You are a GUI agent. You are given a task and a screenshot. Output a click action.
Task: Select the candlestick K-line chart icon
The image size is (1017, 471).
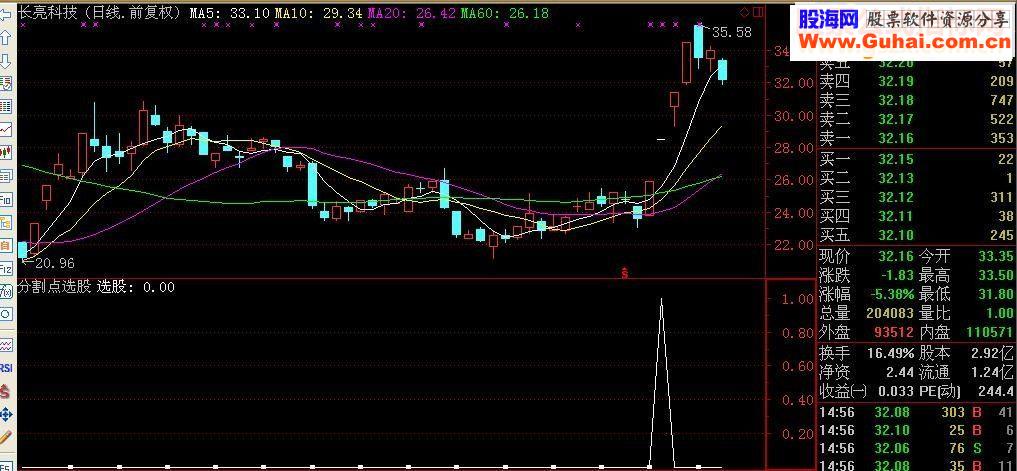(5, 152)
